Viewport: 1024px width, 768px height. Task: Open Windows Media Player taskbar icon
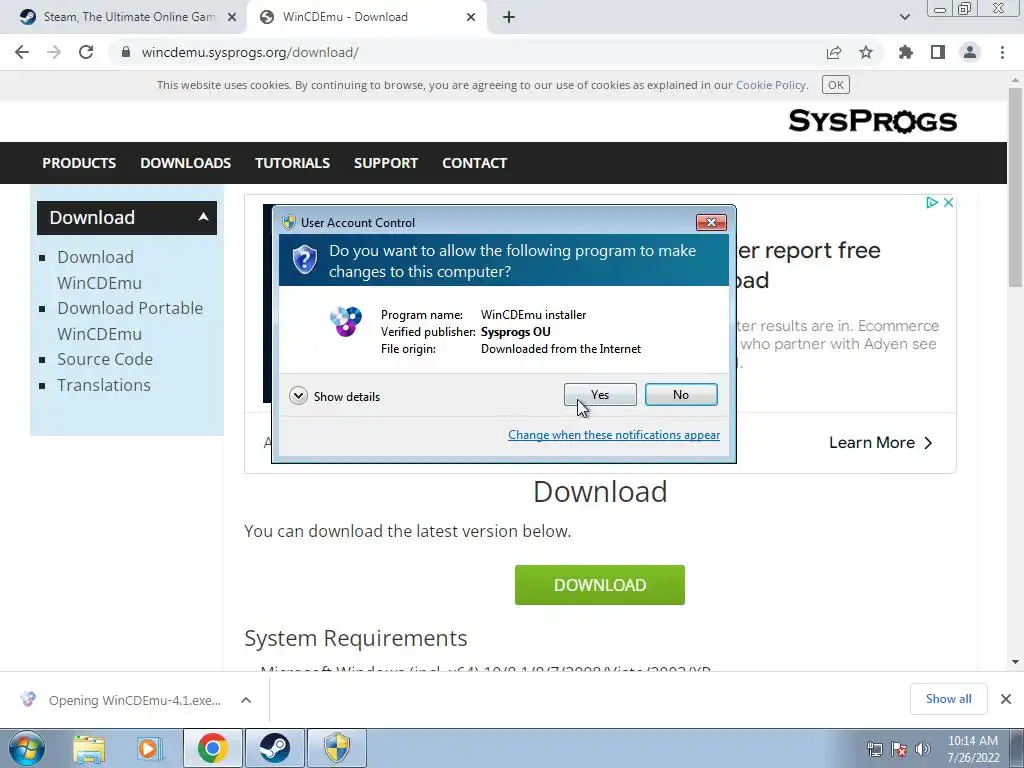coord(149,748)
